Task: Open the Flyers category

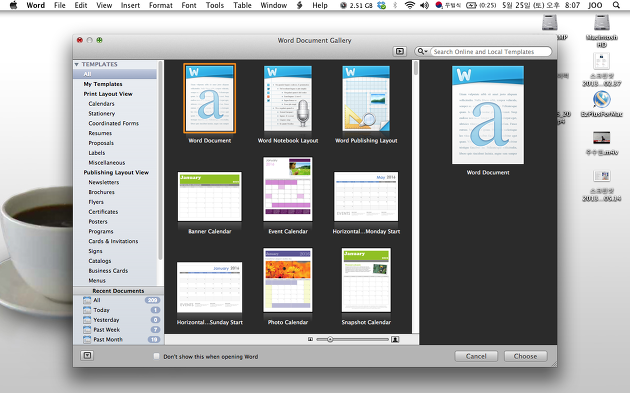Action: [96, 202]
